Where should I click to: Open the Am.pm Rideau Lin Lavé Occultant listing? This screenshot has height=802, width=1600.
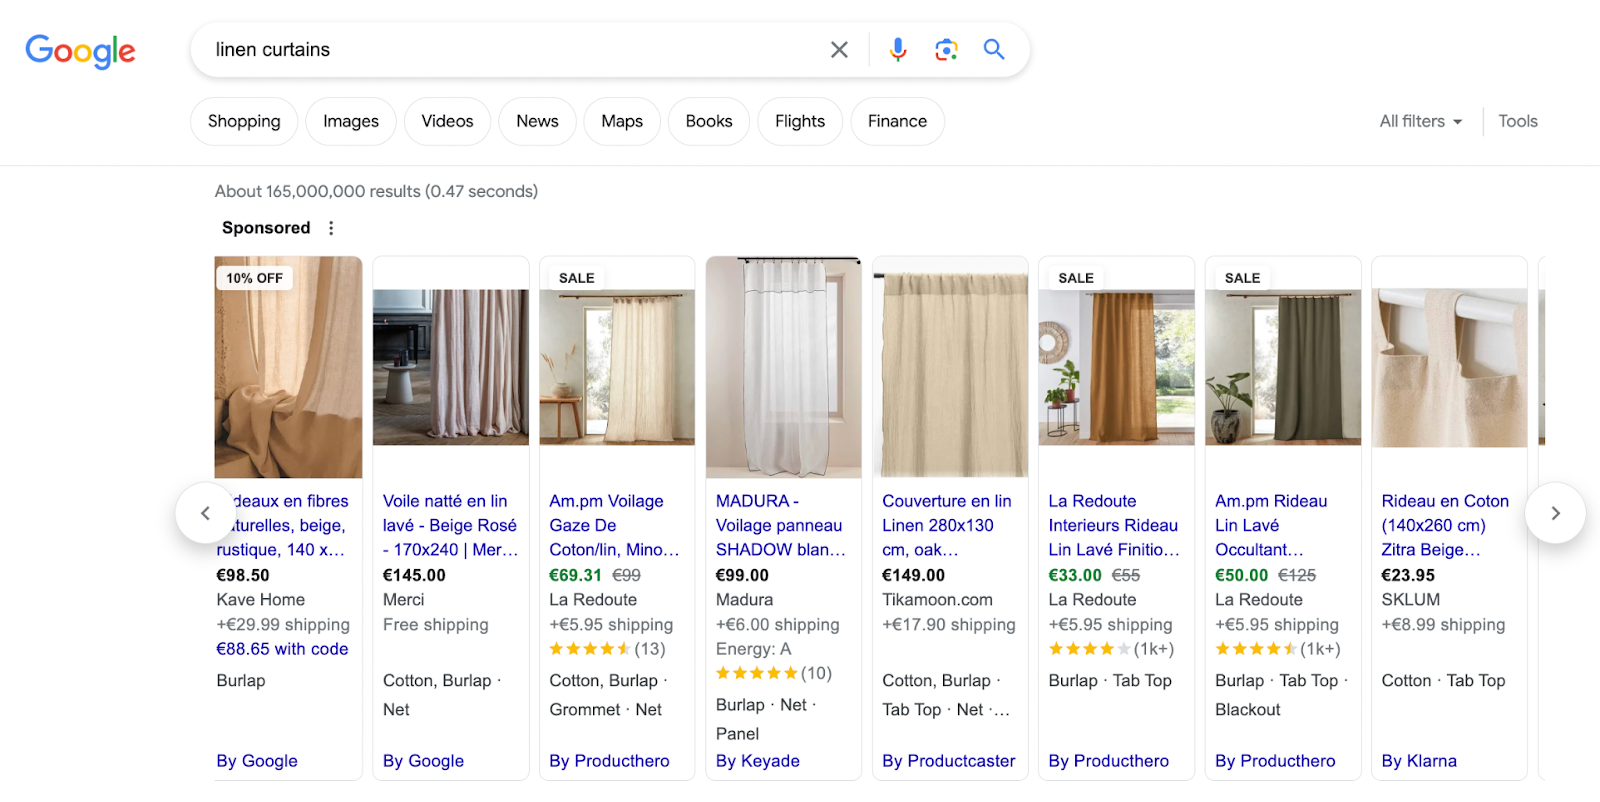(1271, 525)
